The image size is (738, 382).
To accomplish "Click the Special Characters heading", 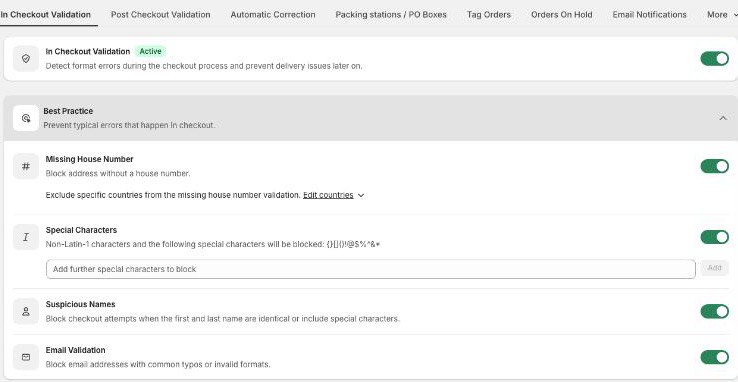I will (x=81, y=230).
